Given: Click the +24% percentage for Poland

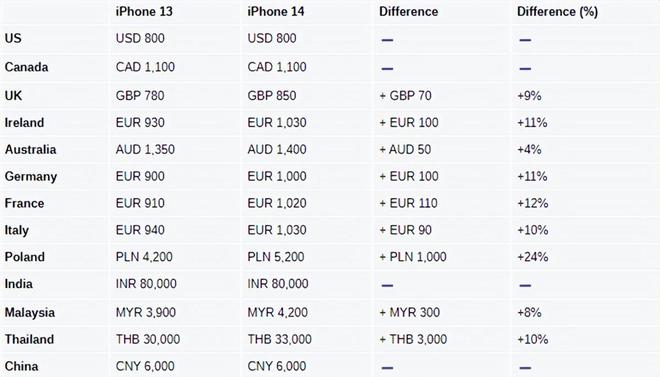Looking at the screenshot, I should (532, 257).
